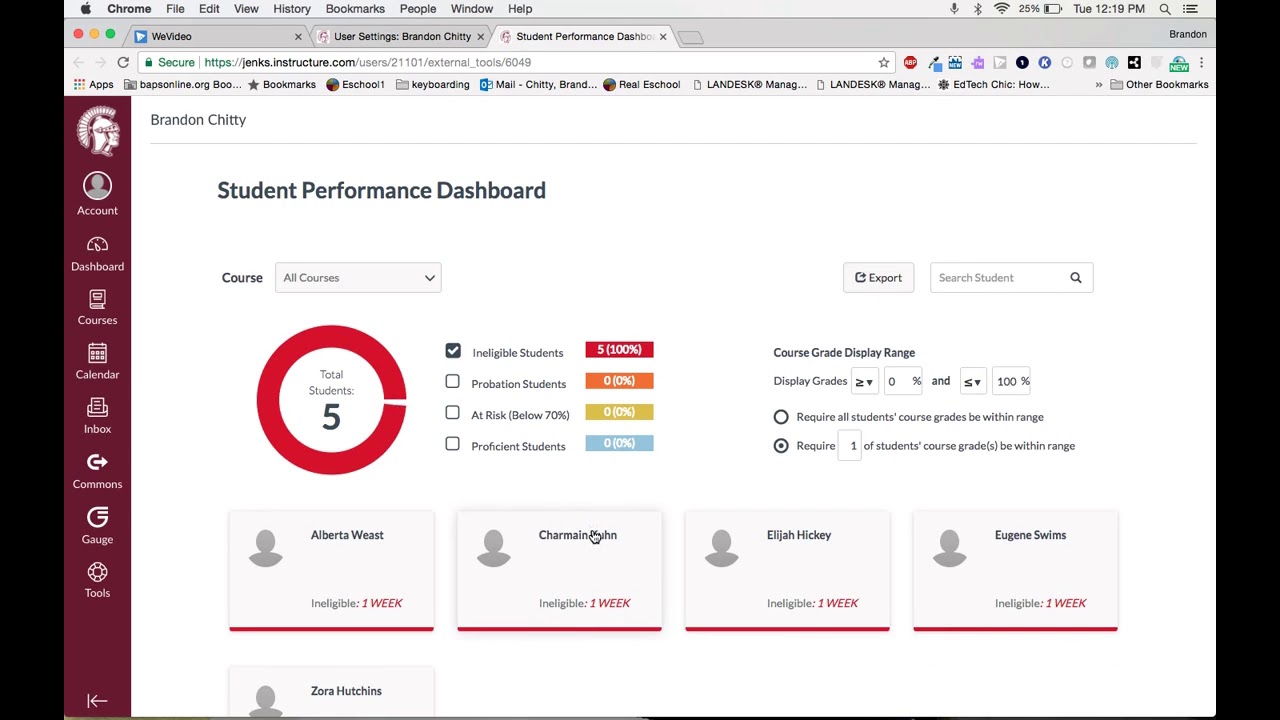Open the greater-than-or-equal operator dropdown

coord(864,381)
